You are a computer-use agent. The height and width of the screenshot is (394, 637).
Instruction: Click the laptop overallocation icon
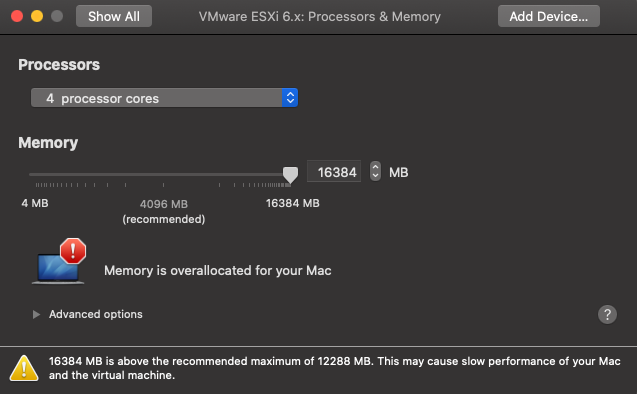click(x=58, y=269)
